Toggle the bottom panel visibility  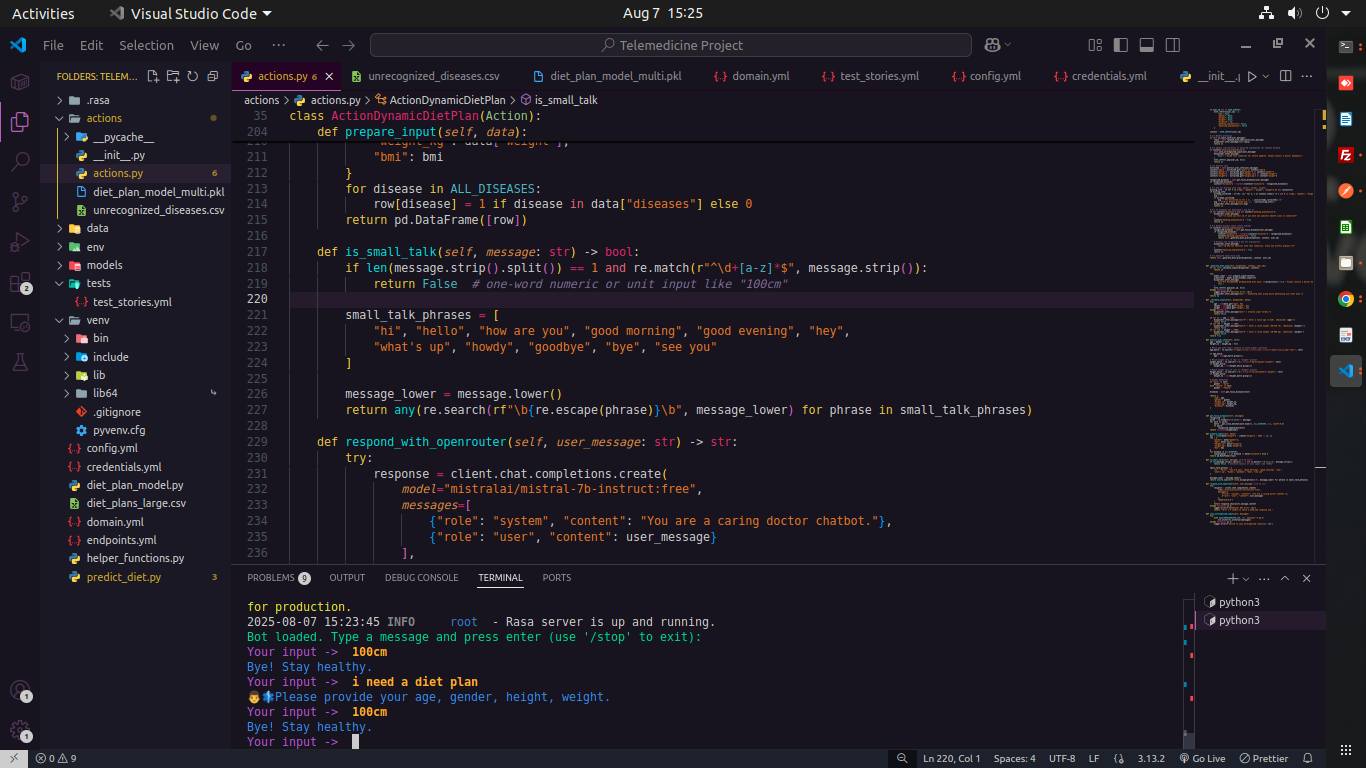click(1146, 45)
